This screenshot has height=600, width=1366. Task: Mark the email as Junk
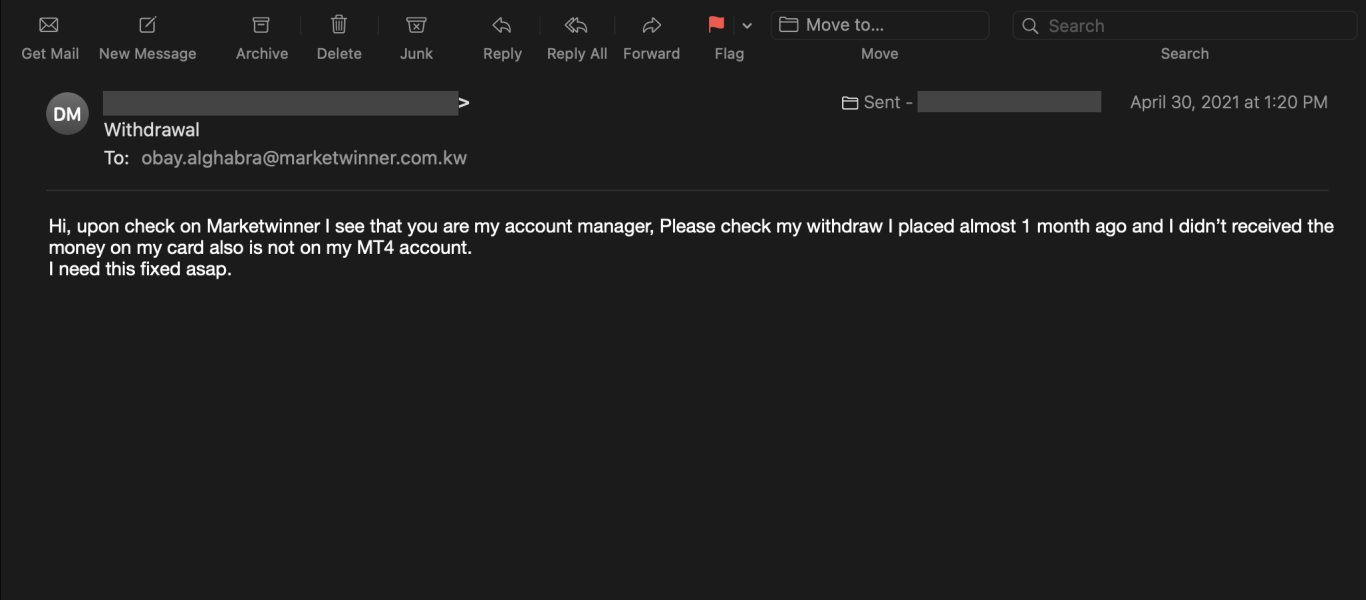click(x=416, y=25)
